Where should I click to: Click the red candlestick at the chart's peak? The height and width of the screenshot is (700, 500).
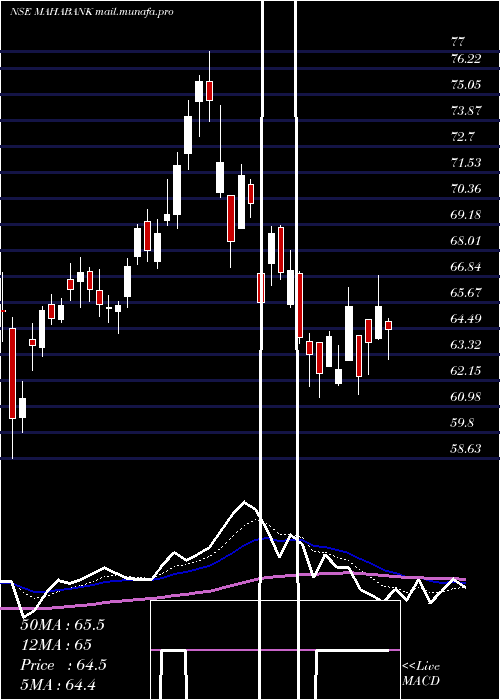209,91
